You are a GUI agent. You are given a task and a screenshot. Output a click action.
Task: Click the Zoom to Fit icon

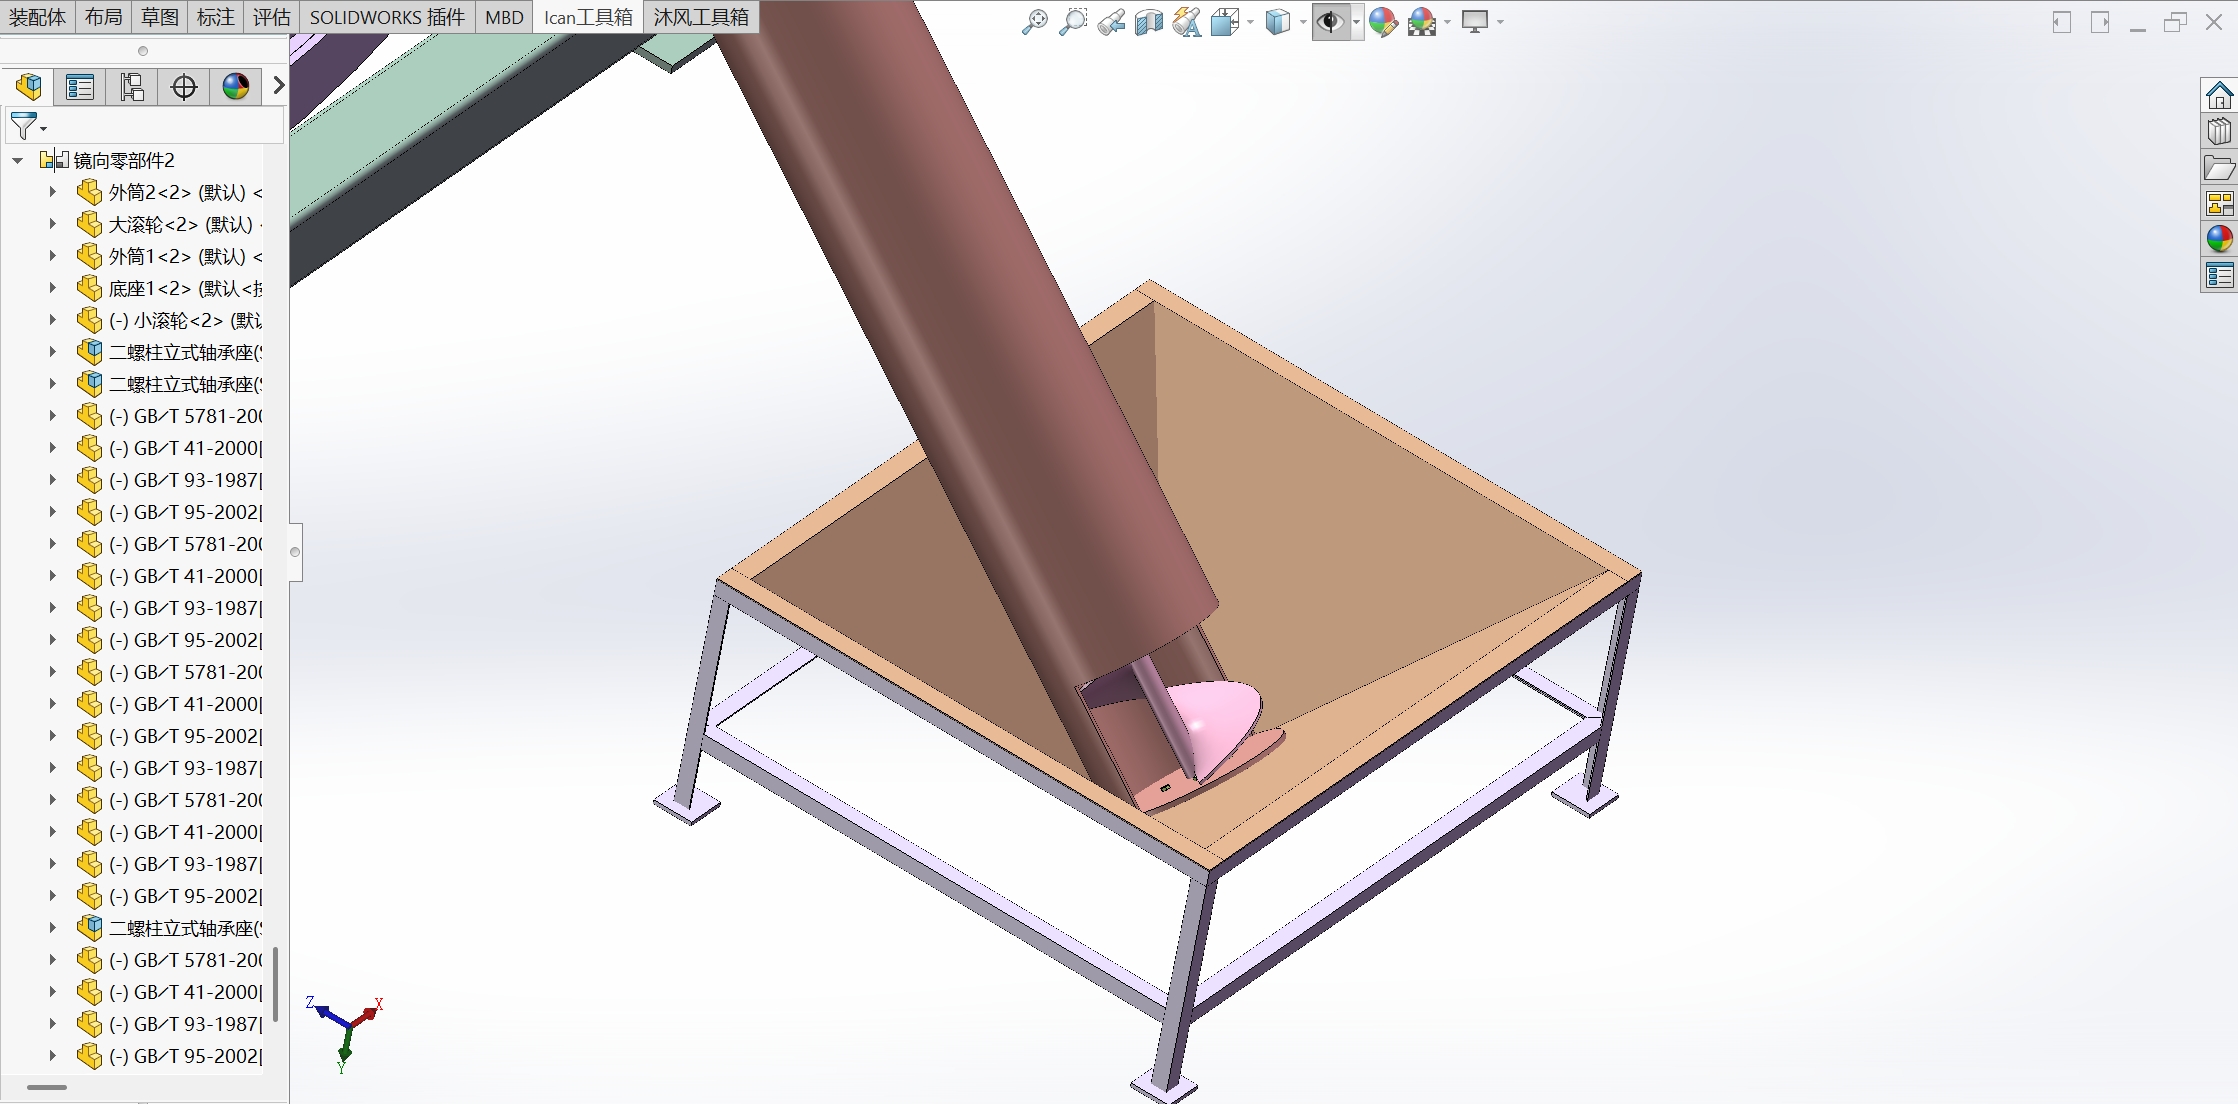pos(1034,22)
